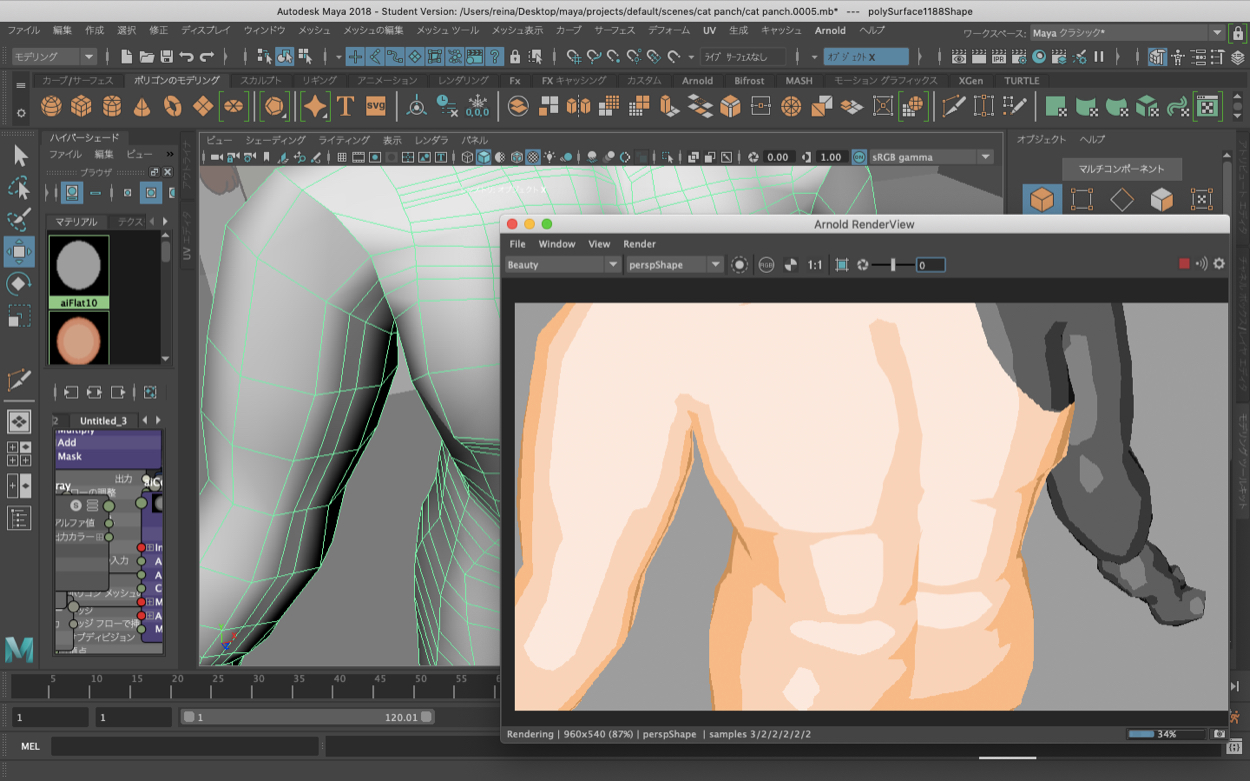Open the オブジェクト menu in the right panel
The height and width of the screenshot is (781, 1250).
(x=1041, y=139)
